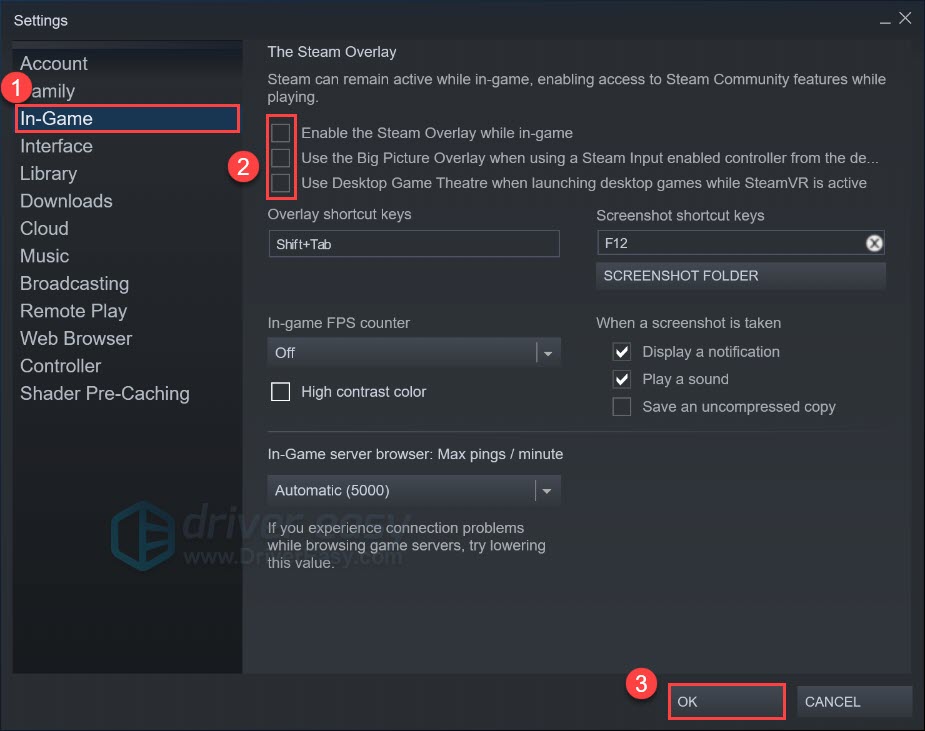Screen dimensions: 925x731
Task: Click the Overlay shortcut keys Shift+Tab field
Action: pos(414,244)
